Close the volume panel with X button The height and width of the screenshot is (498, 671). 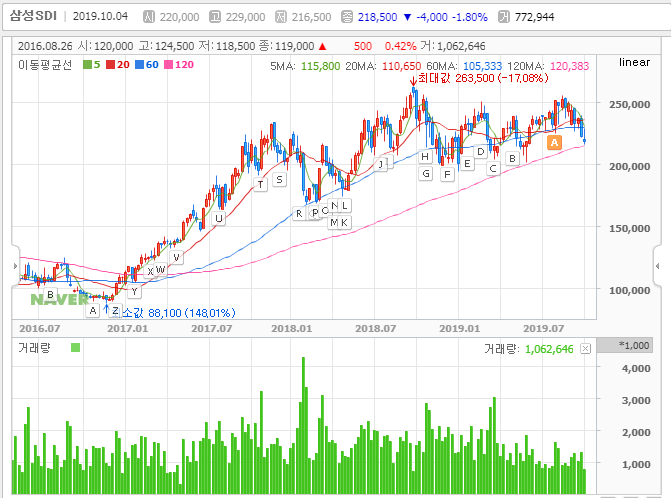[585, 349]
